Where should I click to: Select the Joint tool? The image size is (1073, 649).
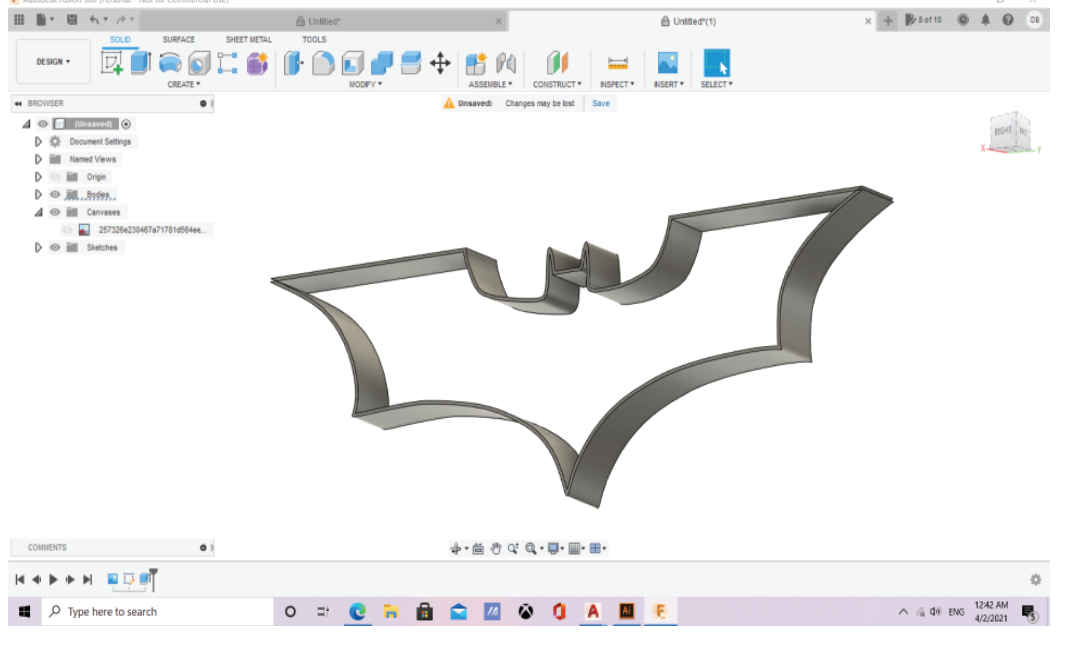[x=506, y=63]
